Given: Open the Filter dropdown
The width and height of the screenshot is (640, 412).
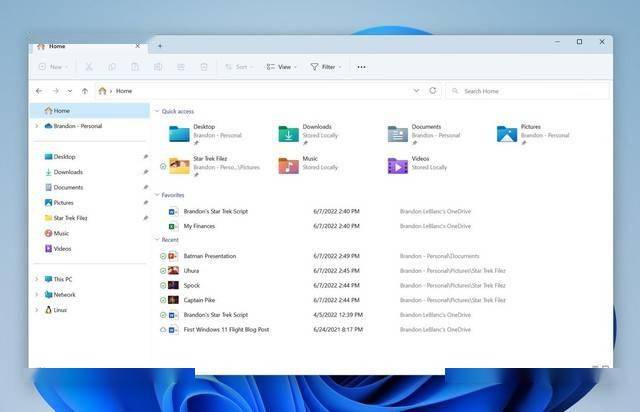Looking at the screenshot, I should [x=325, y=67].
